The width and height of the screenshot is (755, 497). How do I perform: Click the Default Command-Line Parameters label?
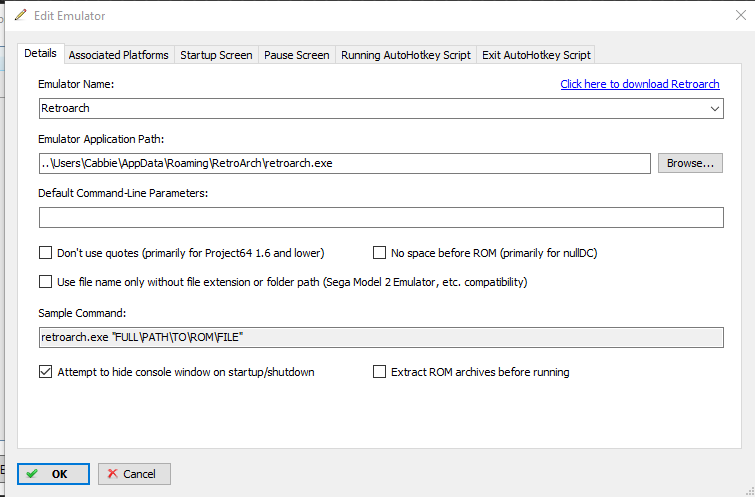123,193
